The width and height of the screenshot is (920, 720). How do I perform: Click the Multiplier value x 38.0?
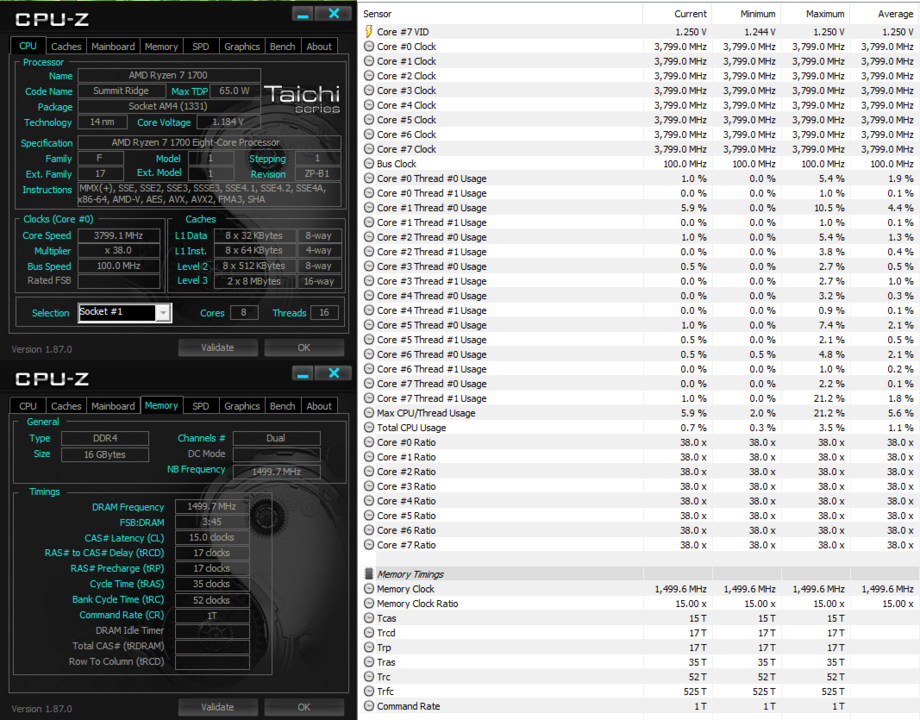[119, 251]
